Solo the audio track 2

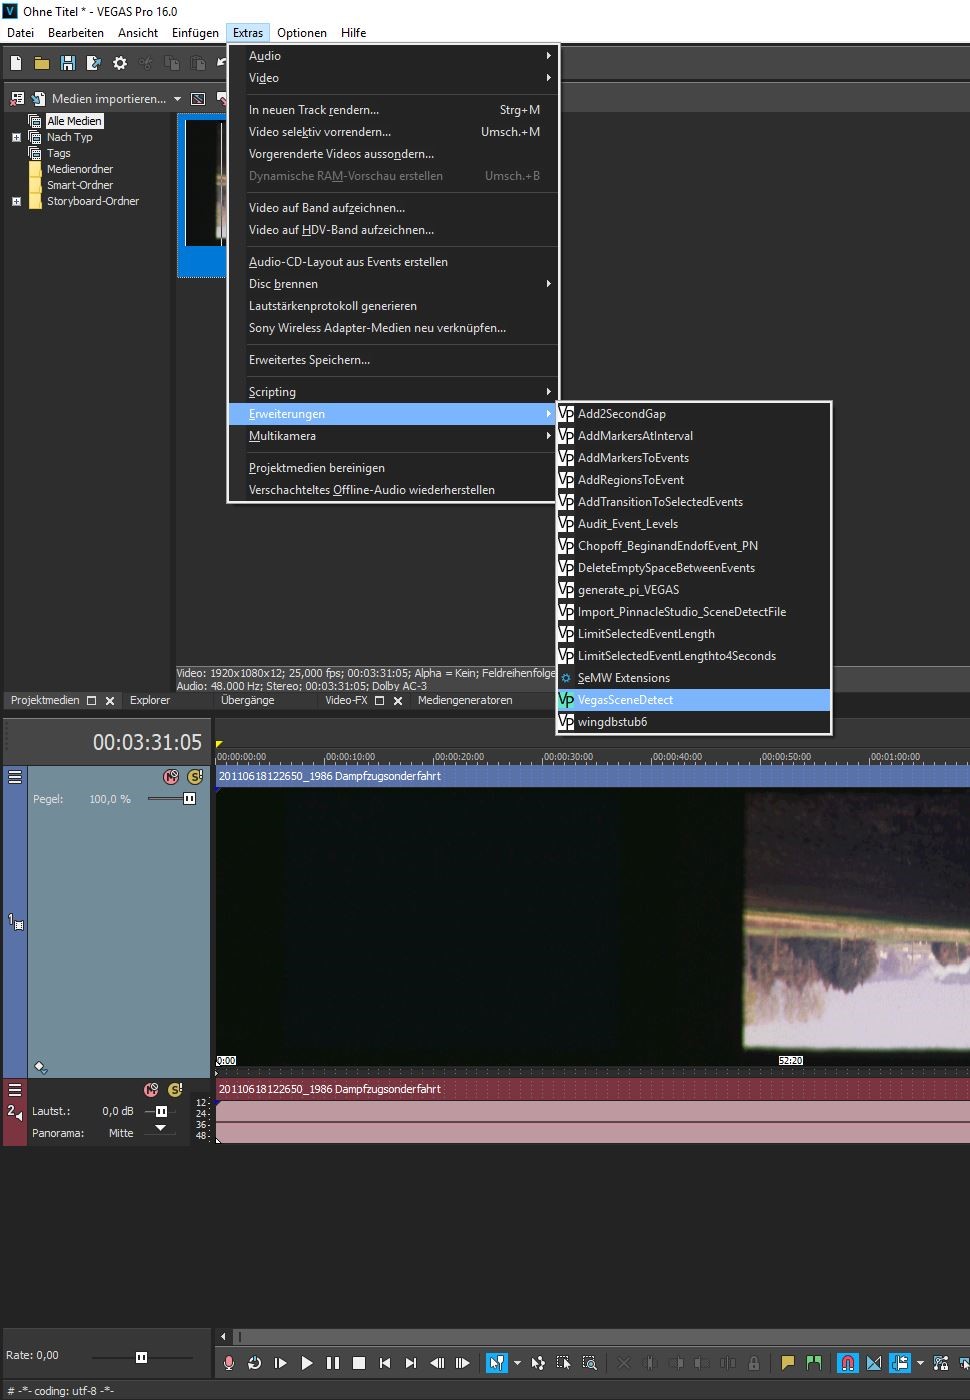coord(175,1090)
